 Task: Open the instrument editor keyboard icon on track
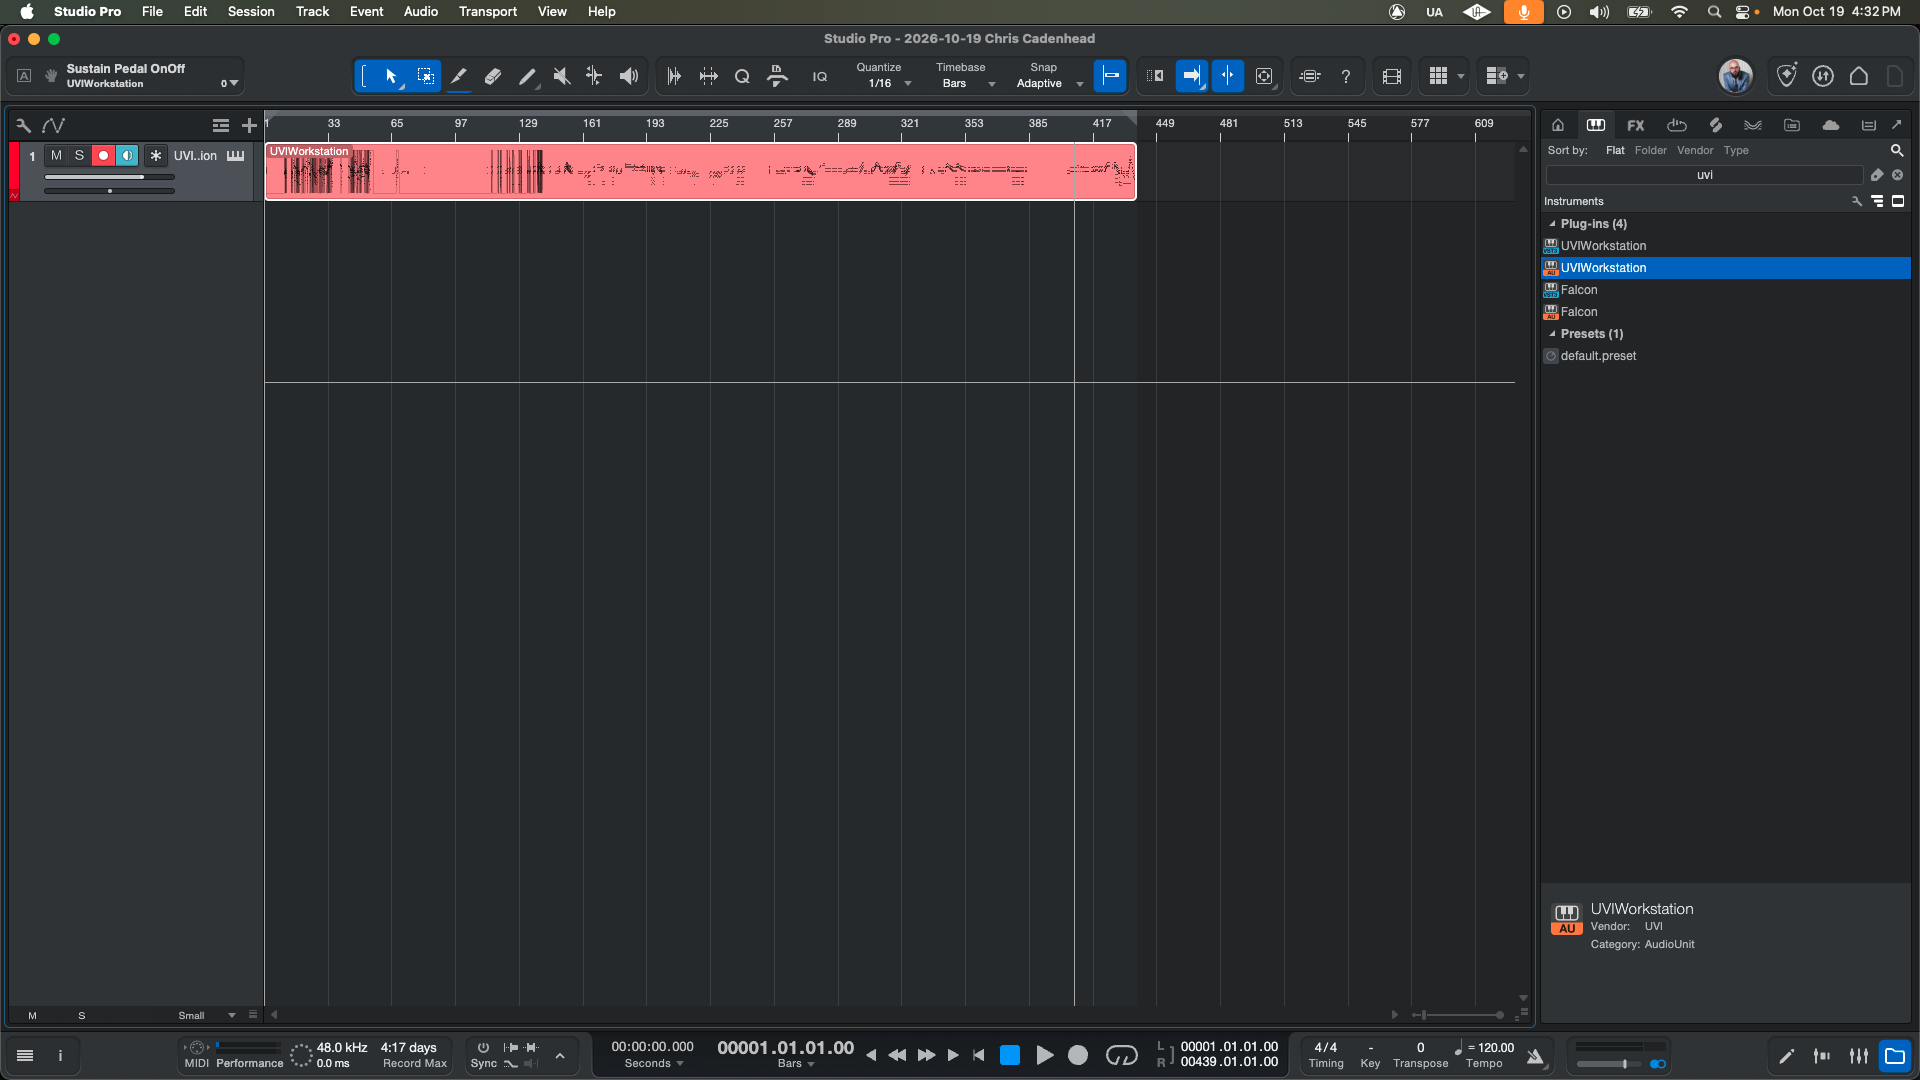(235, 155)
